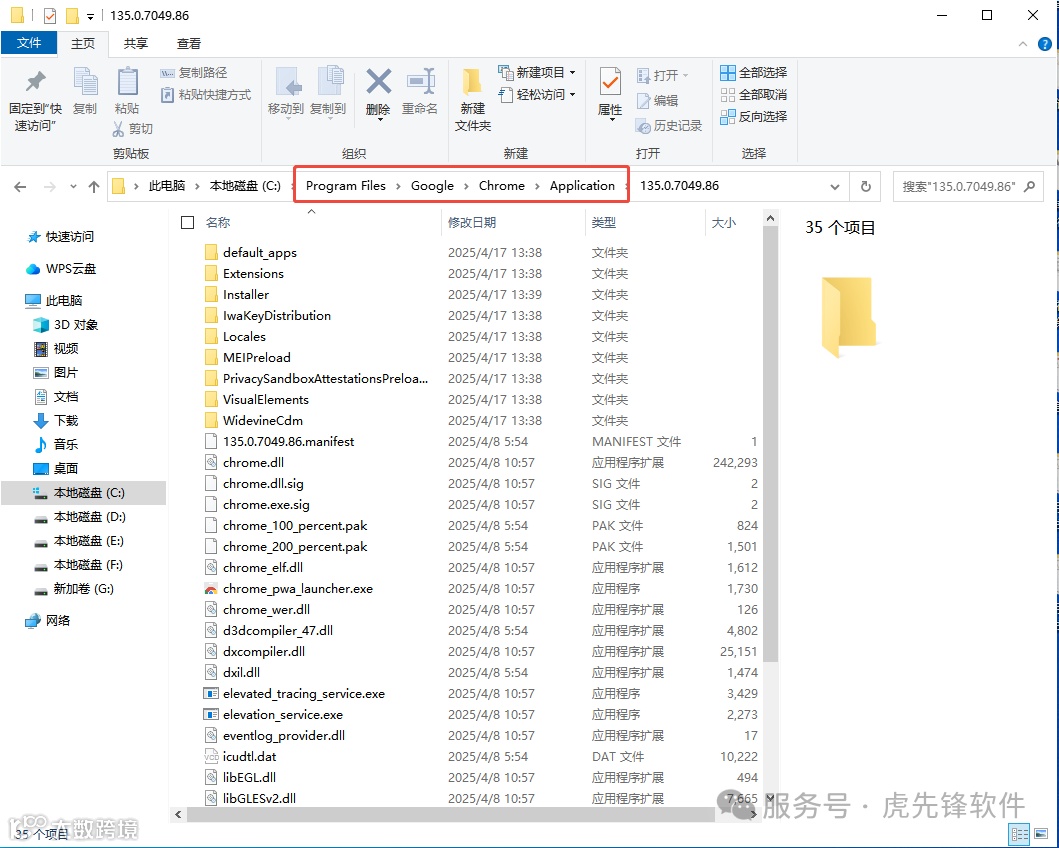Click the 删除 X icon
The height and width of the screenshot is (848, 1059).
tap(378, 82)
